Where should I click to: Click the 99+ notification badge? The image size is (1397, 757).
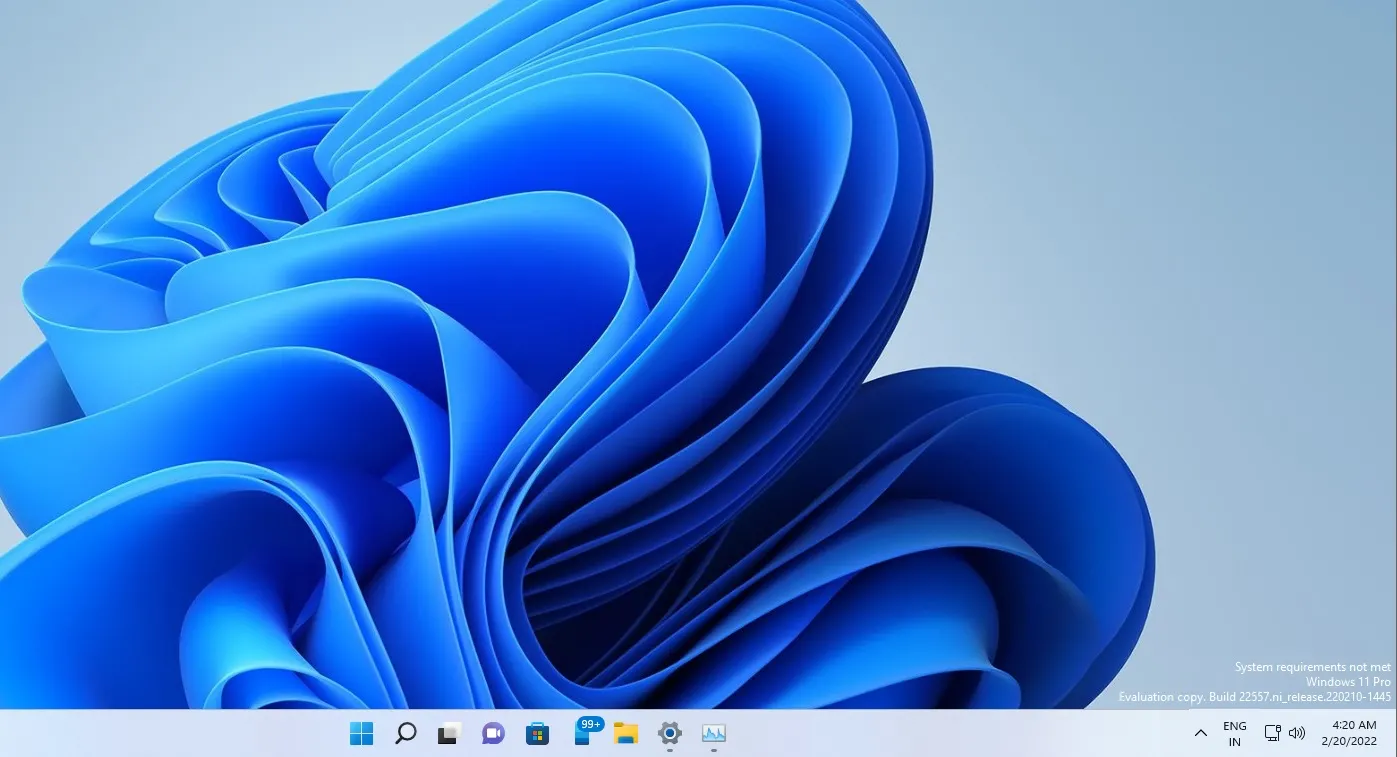tap(589, 724)
